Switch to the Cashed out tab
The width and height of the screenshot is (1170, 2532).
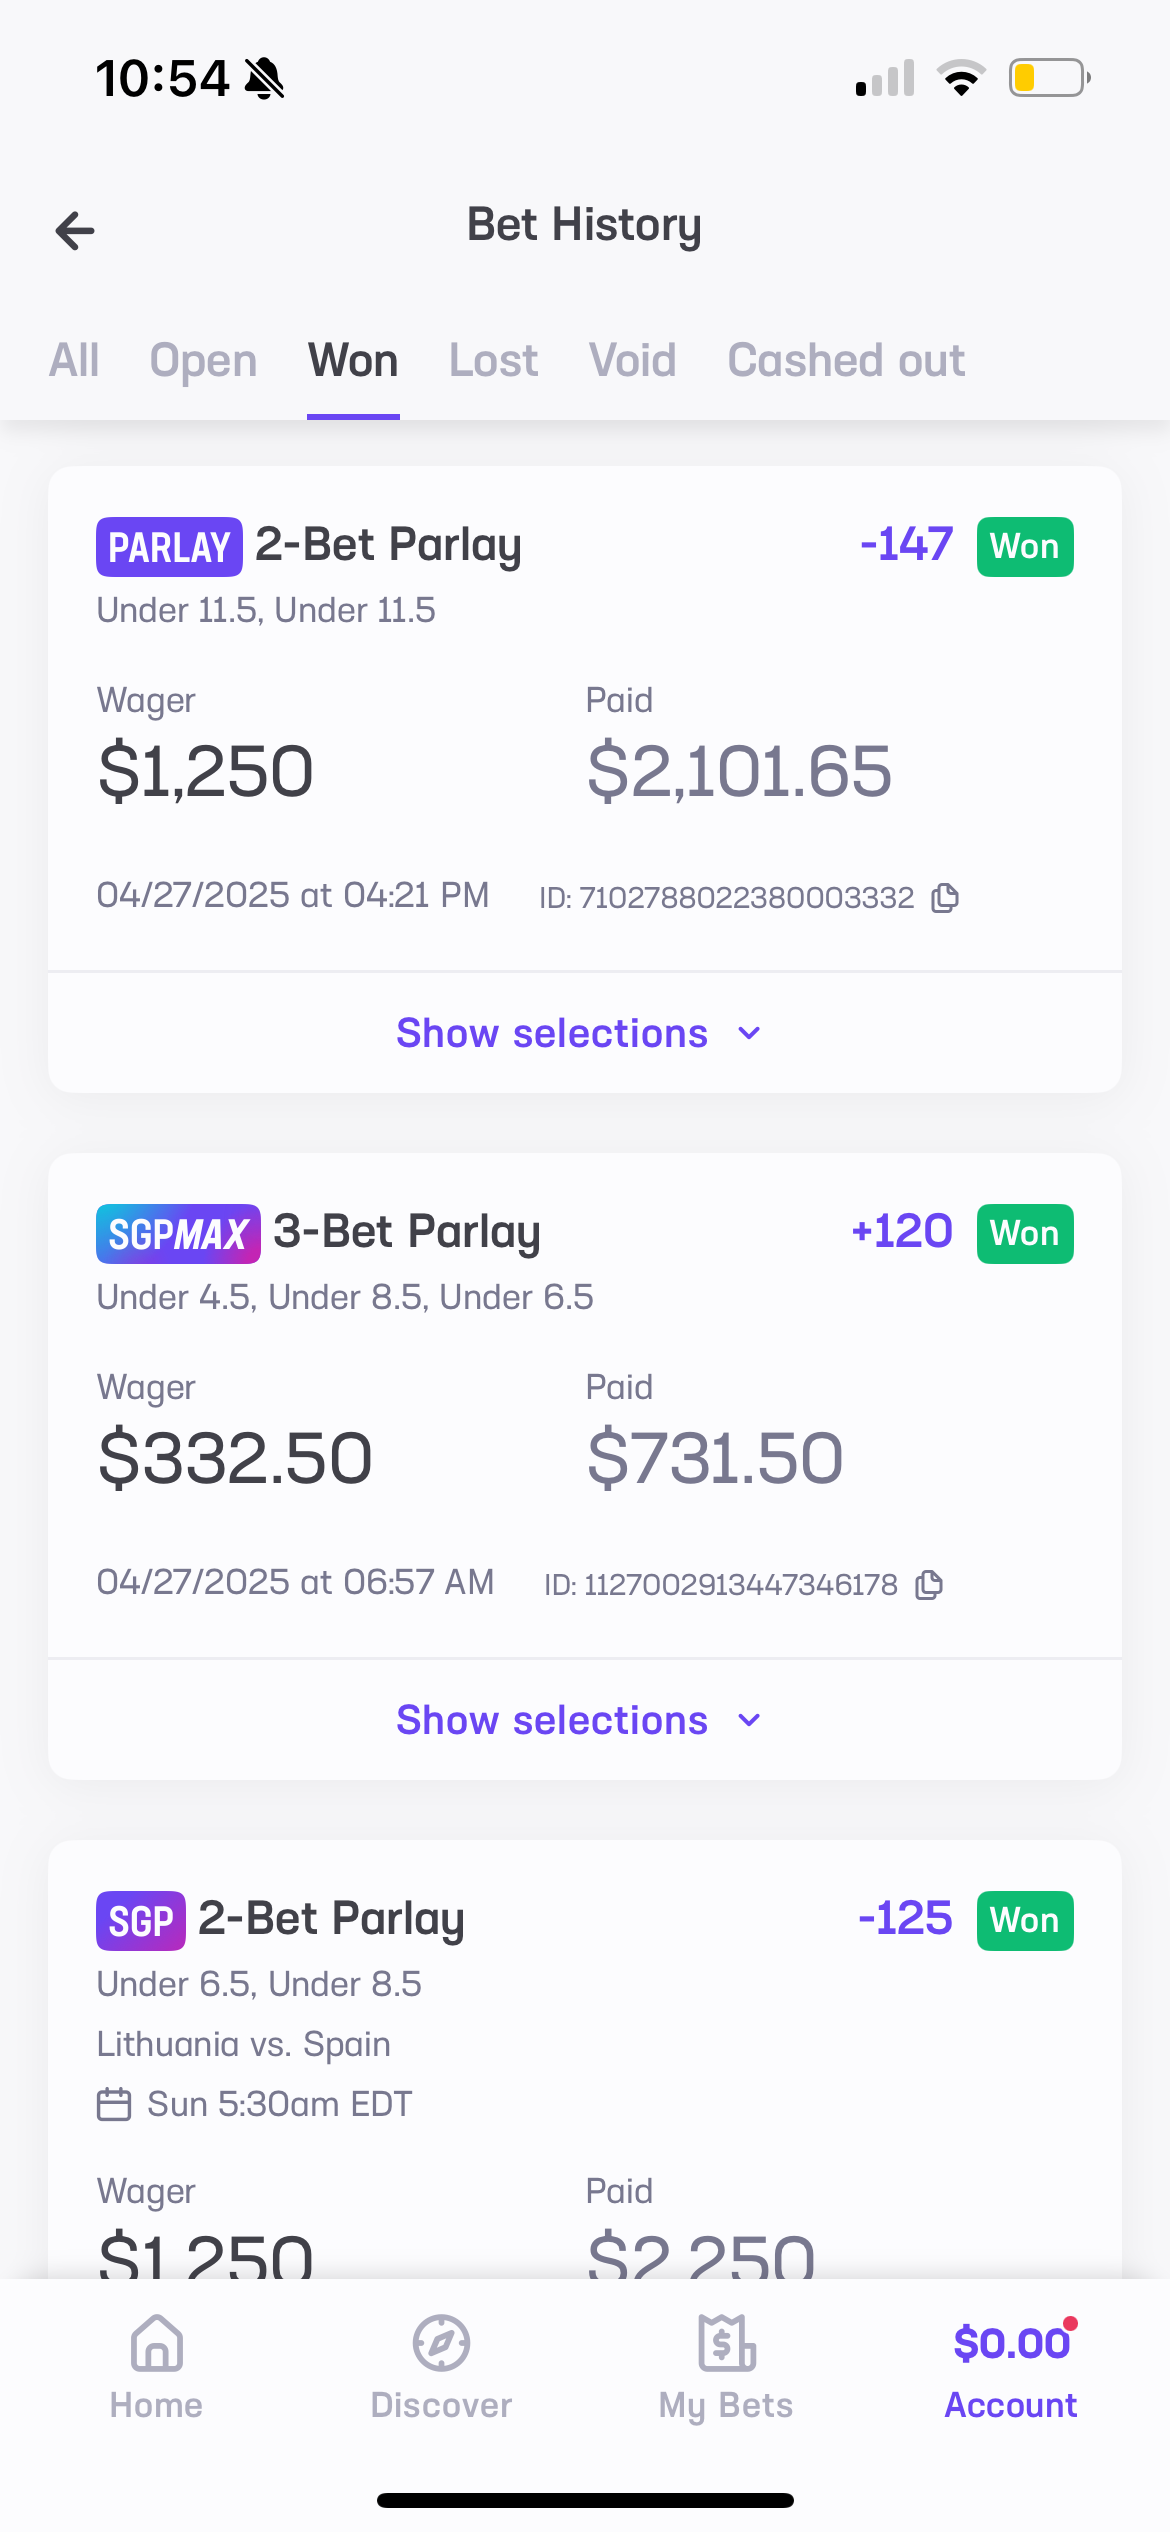point(846,361)
